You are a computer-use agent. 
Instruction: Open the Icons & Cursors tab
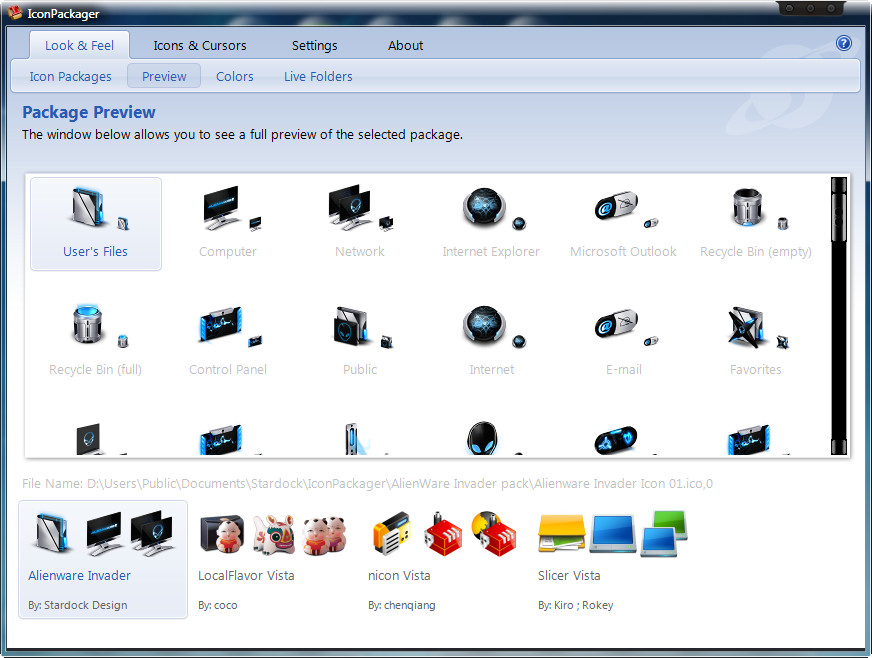click(200, 45)
